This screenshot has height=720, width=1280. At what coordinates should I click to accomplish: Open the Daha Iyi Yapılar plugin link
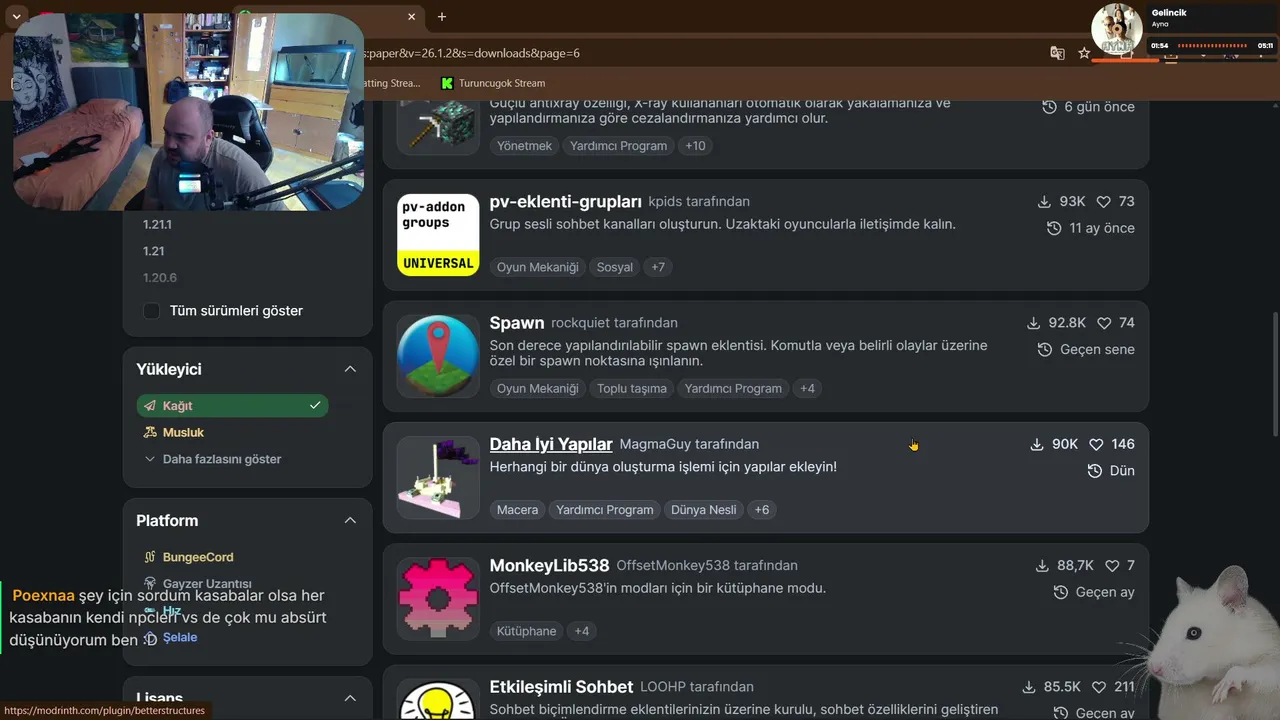(x=551, y=444)
